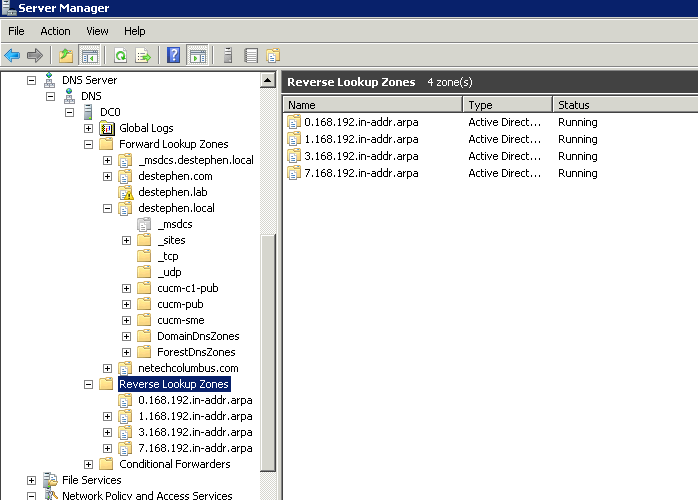This screenshot has height=500, width=698.
Task: Click the DNS node icon under DNS Server
Action: click(x=69, y=96)
